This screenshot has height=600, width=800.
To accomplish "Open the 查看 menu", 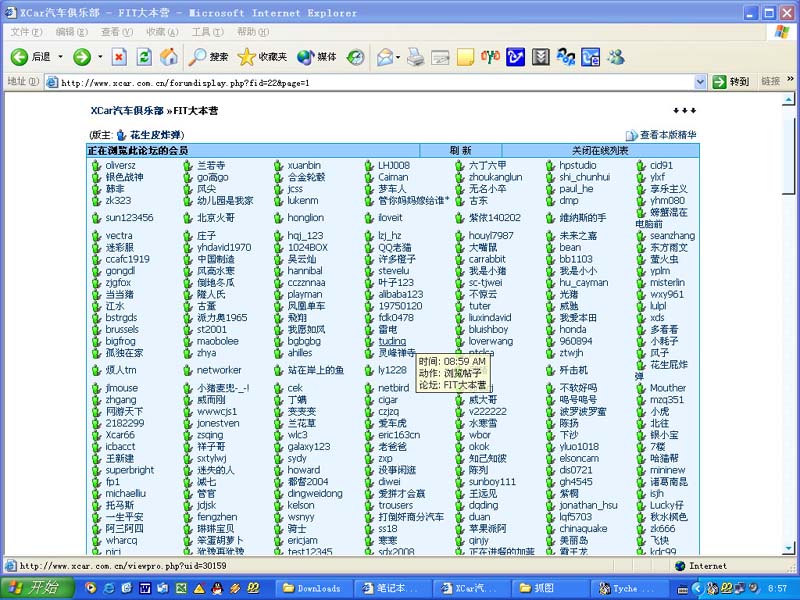I will (x=117, y=32).
